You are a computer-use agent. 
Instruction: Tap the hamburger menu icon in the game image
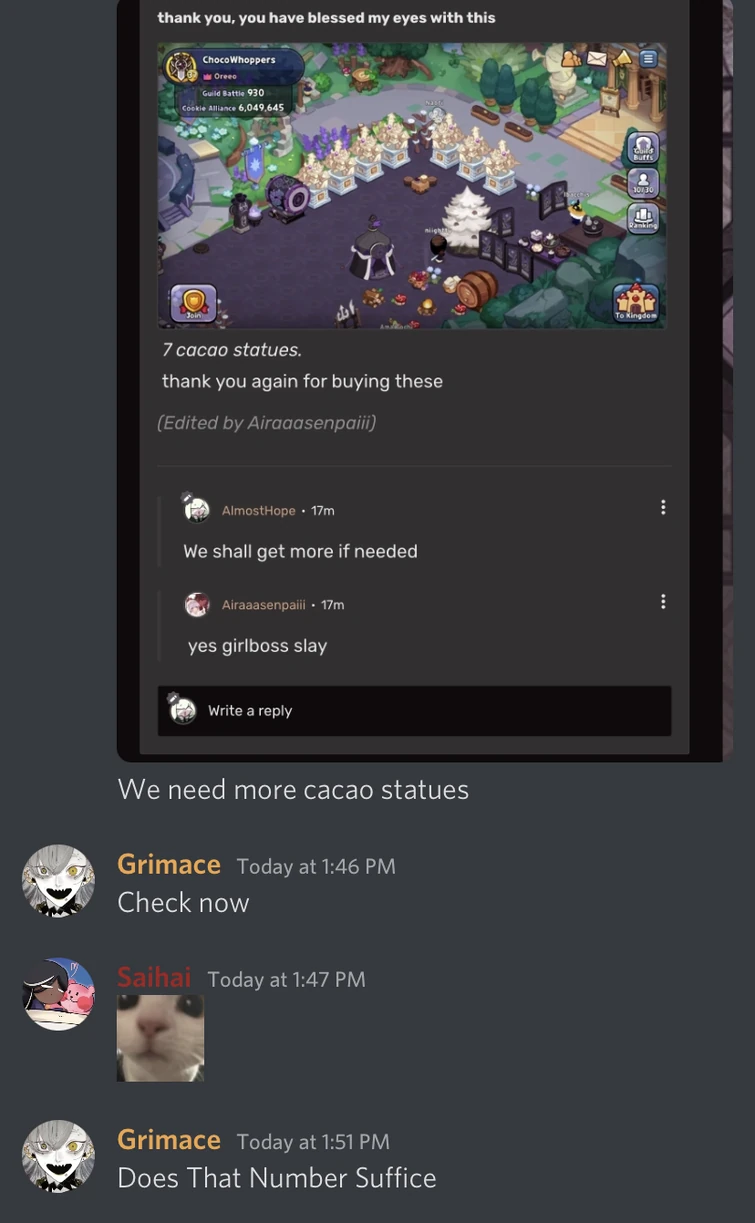click(x=649, y=58)
